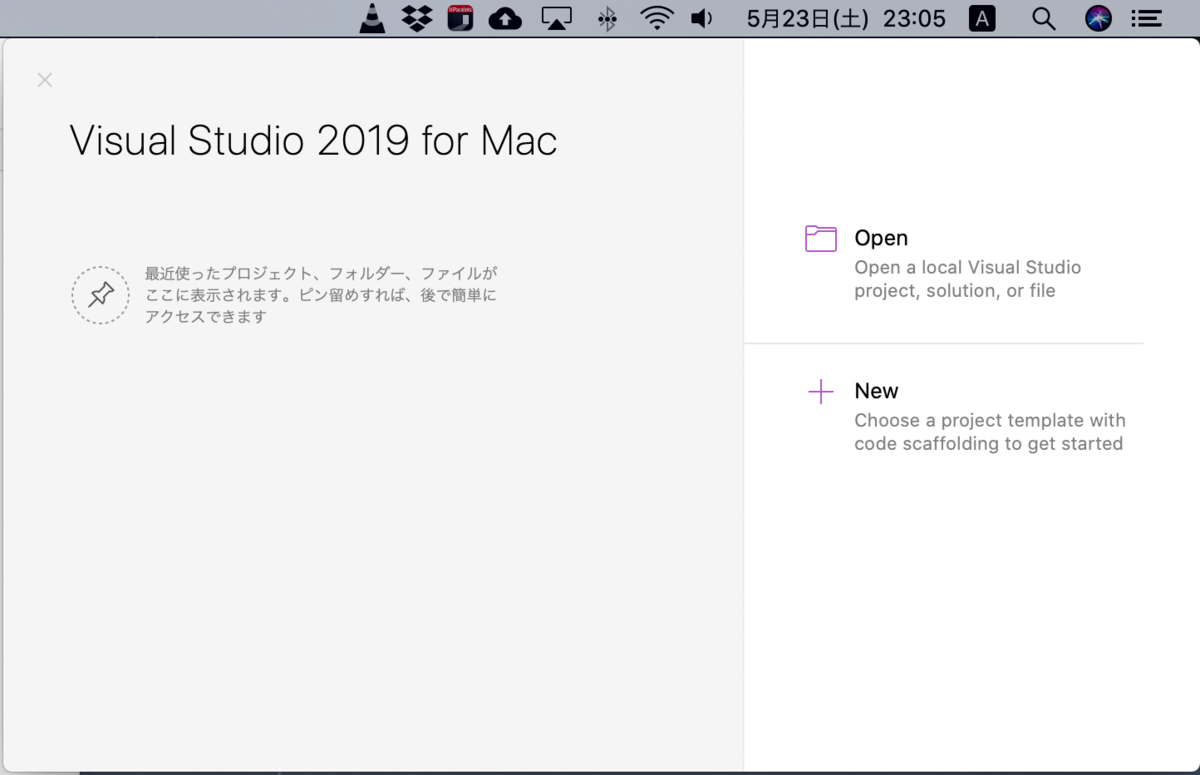Click the date and time clock

coord(846,18)
